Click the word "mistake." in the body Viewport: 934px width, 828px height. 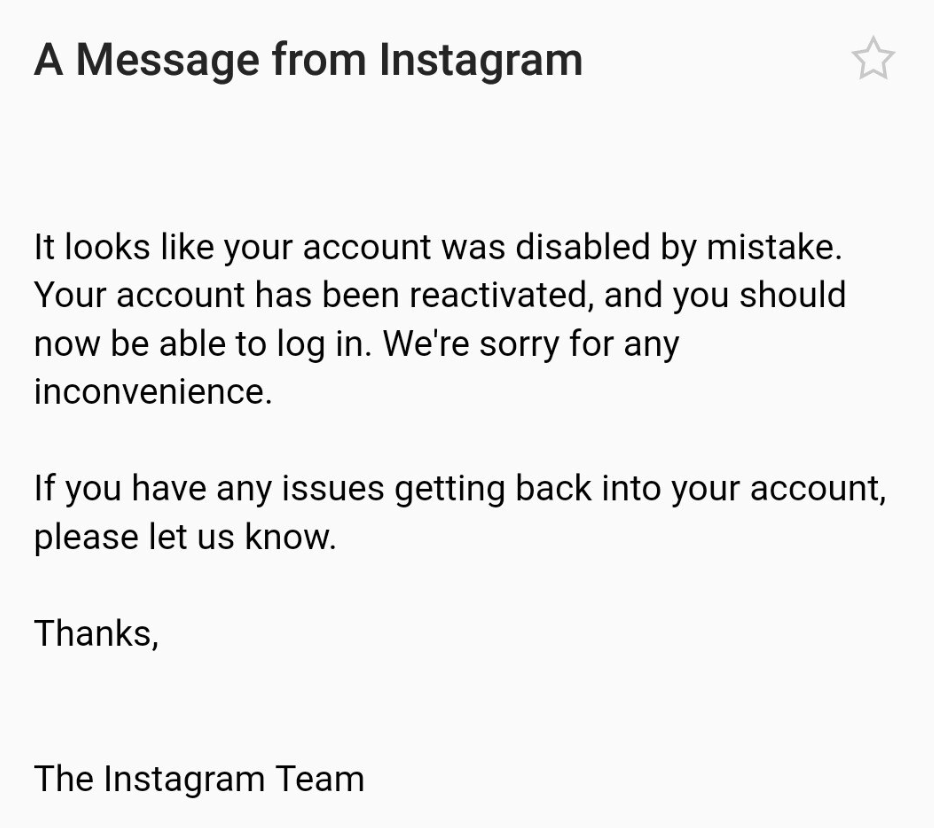(774, 247)
